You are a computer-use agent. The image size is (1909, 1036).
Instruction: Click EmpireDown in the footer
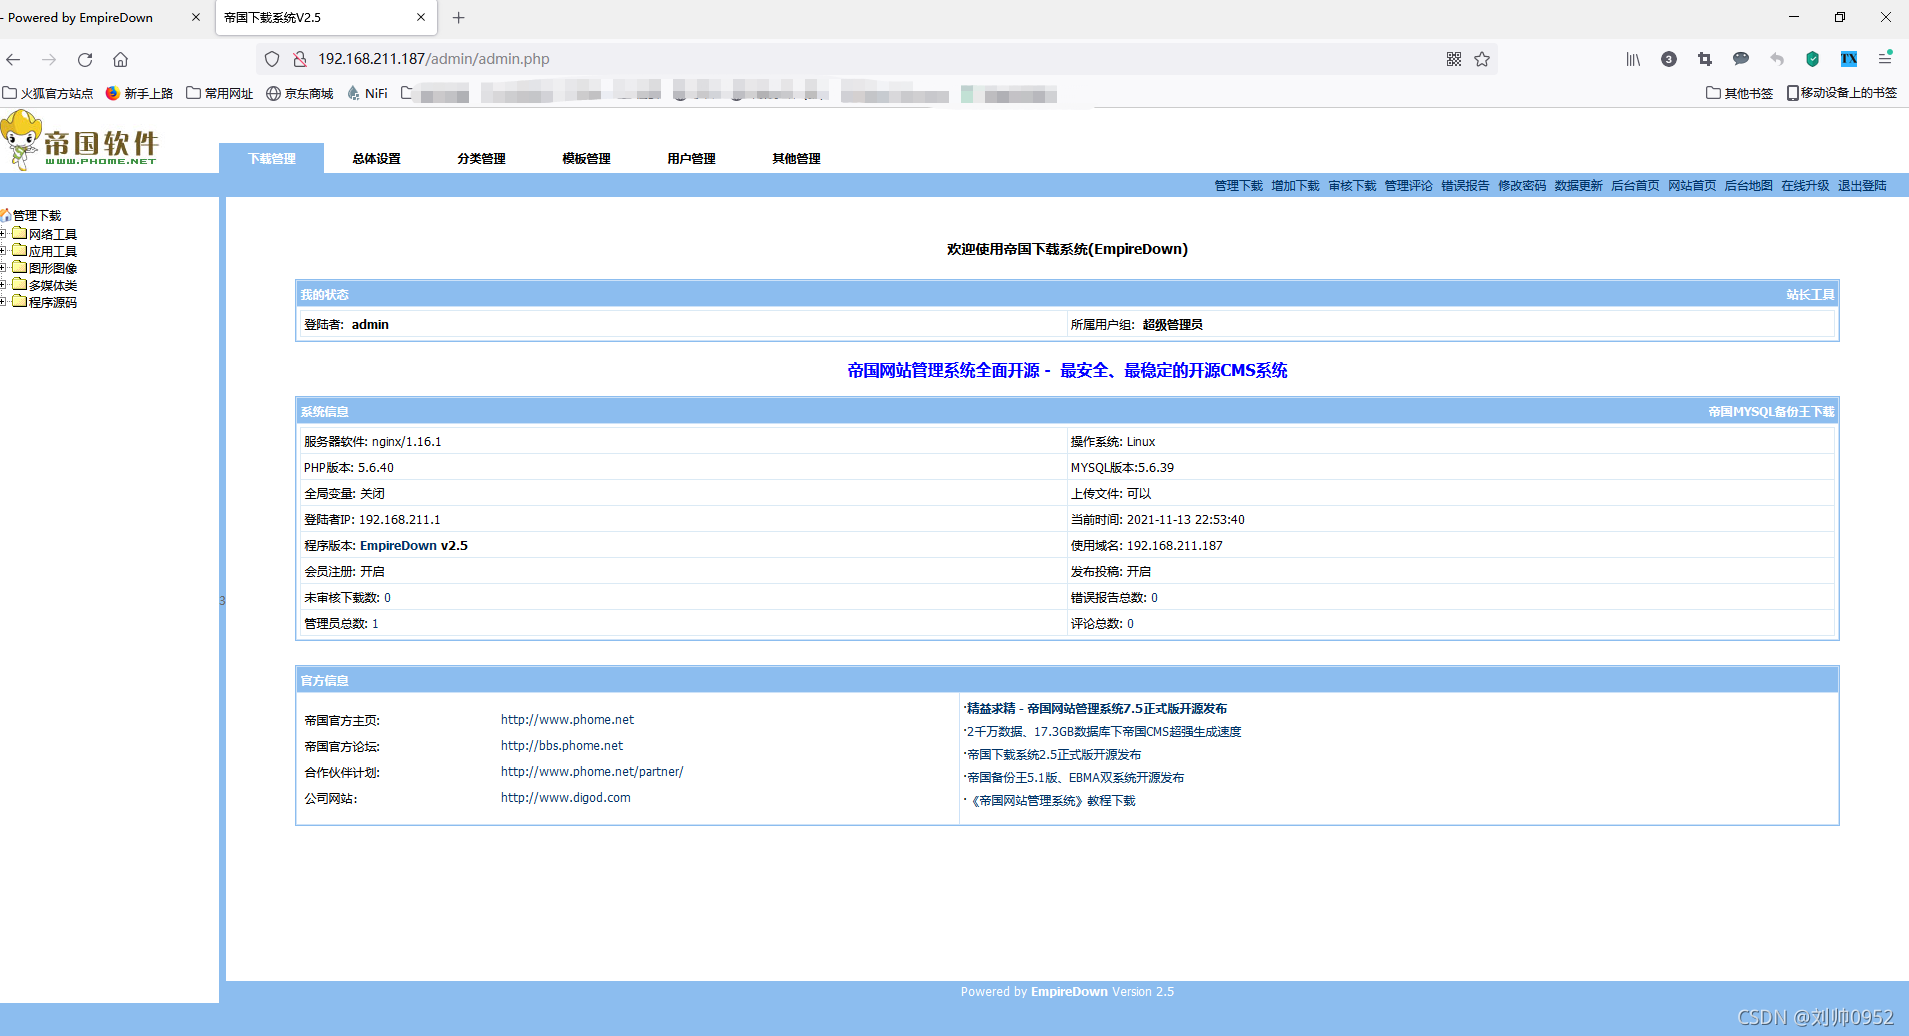click(x=1069, y=992)
